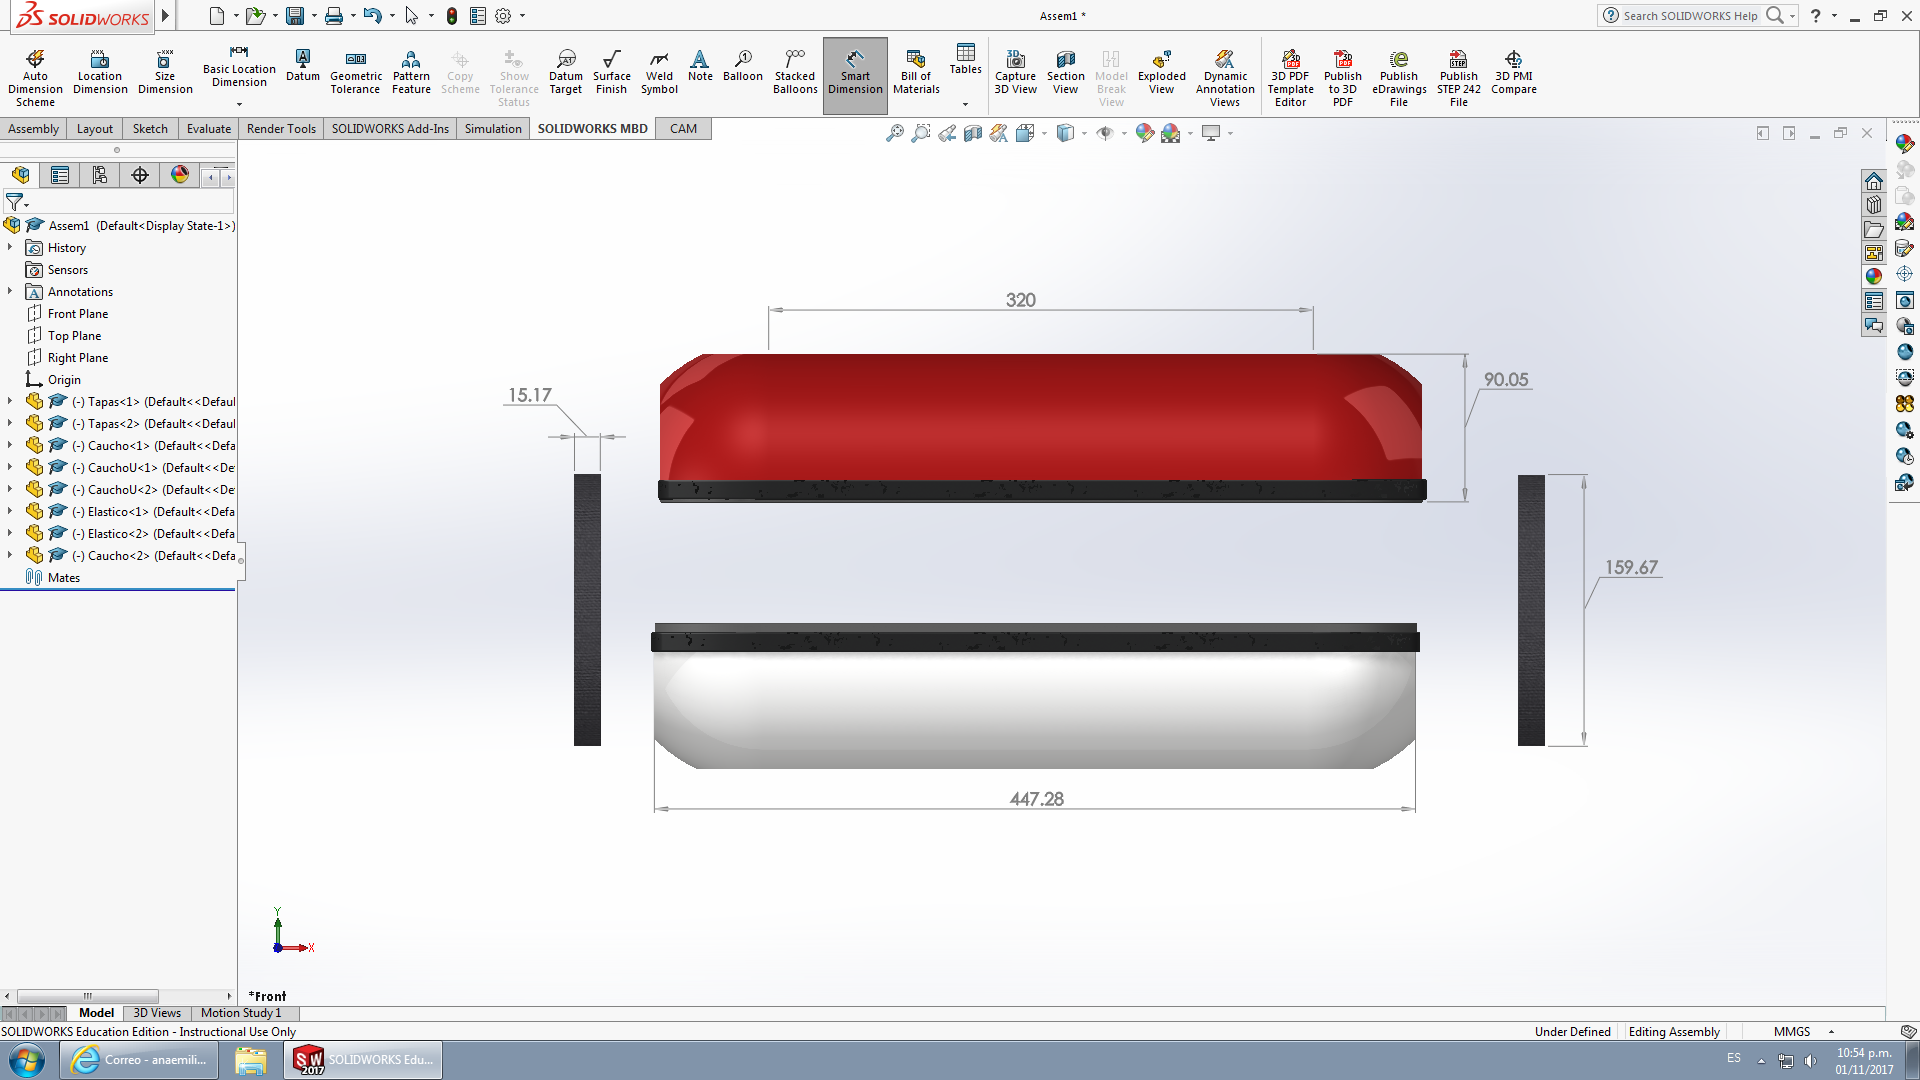This screenshot has width=1920, height=1080.
Task: Open Render Tools tab
Action: [x=281, y=129]
